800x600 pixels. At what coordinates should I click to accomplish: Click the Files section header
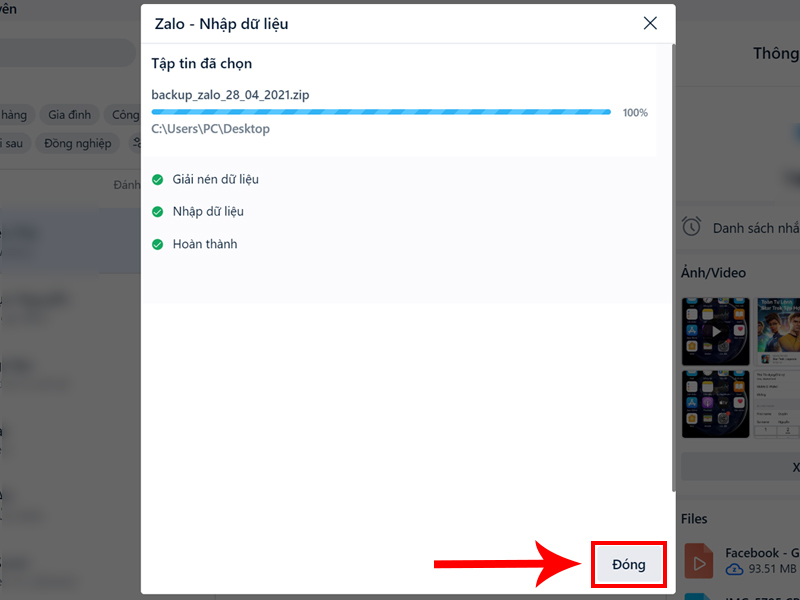[x=694, y=519]
